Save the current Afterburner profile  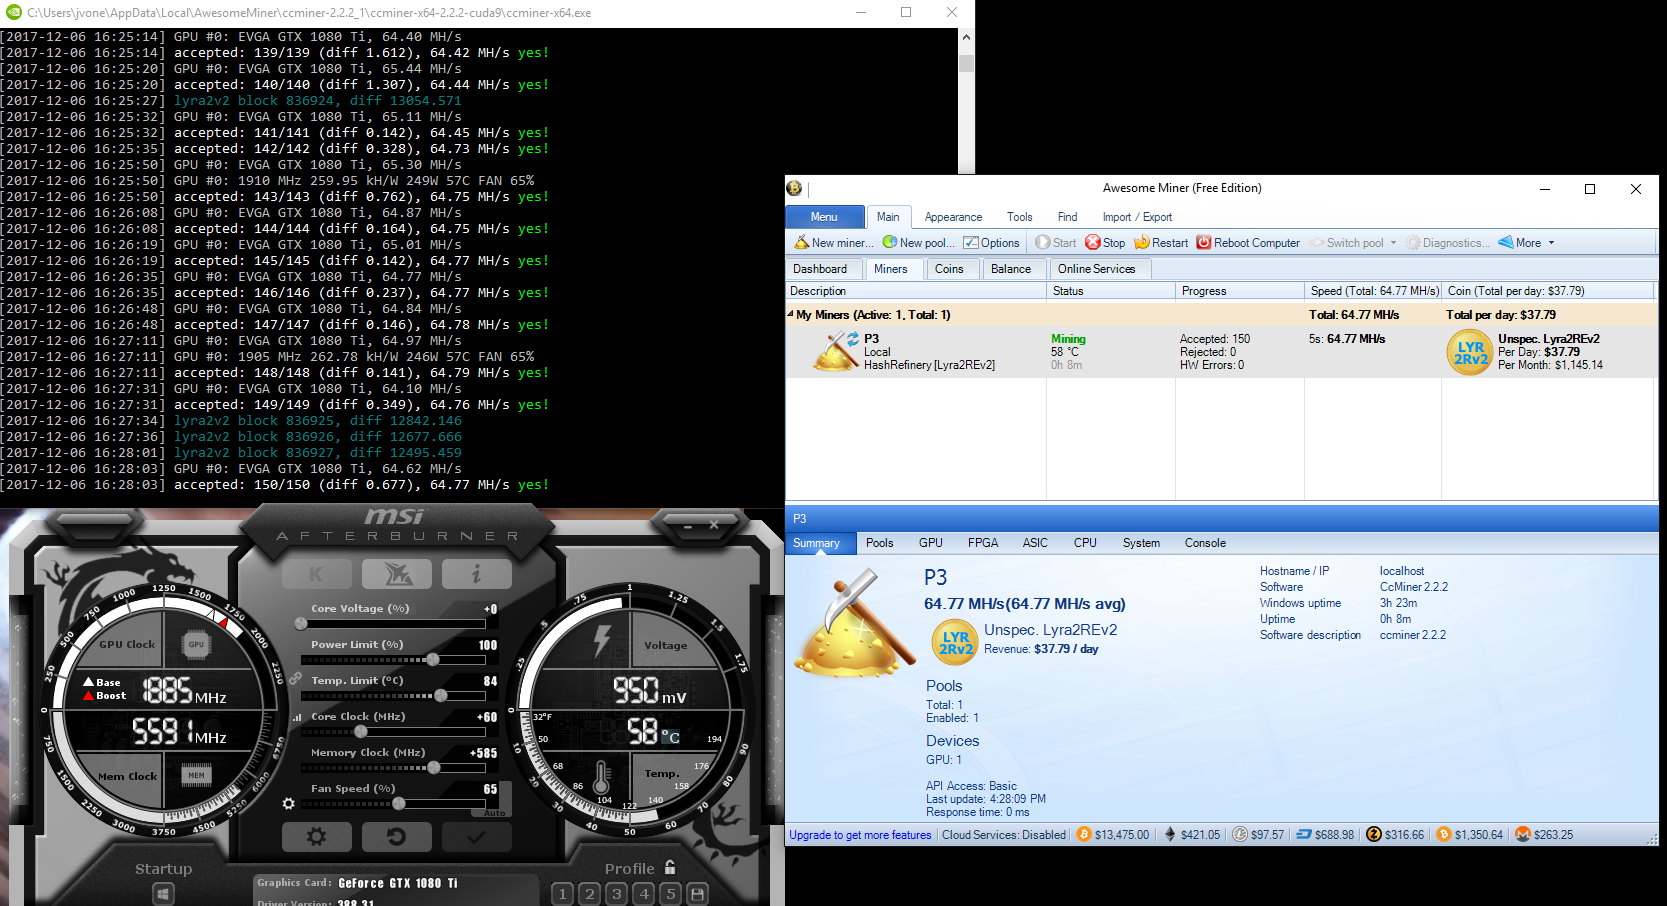(698, 893)
